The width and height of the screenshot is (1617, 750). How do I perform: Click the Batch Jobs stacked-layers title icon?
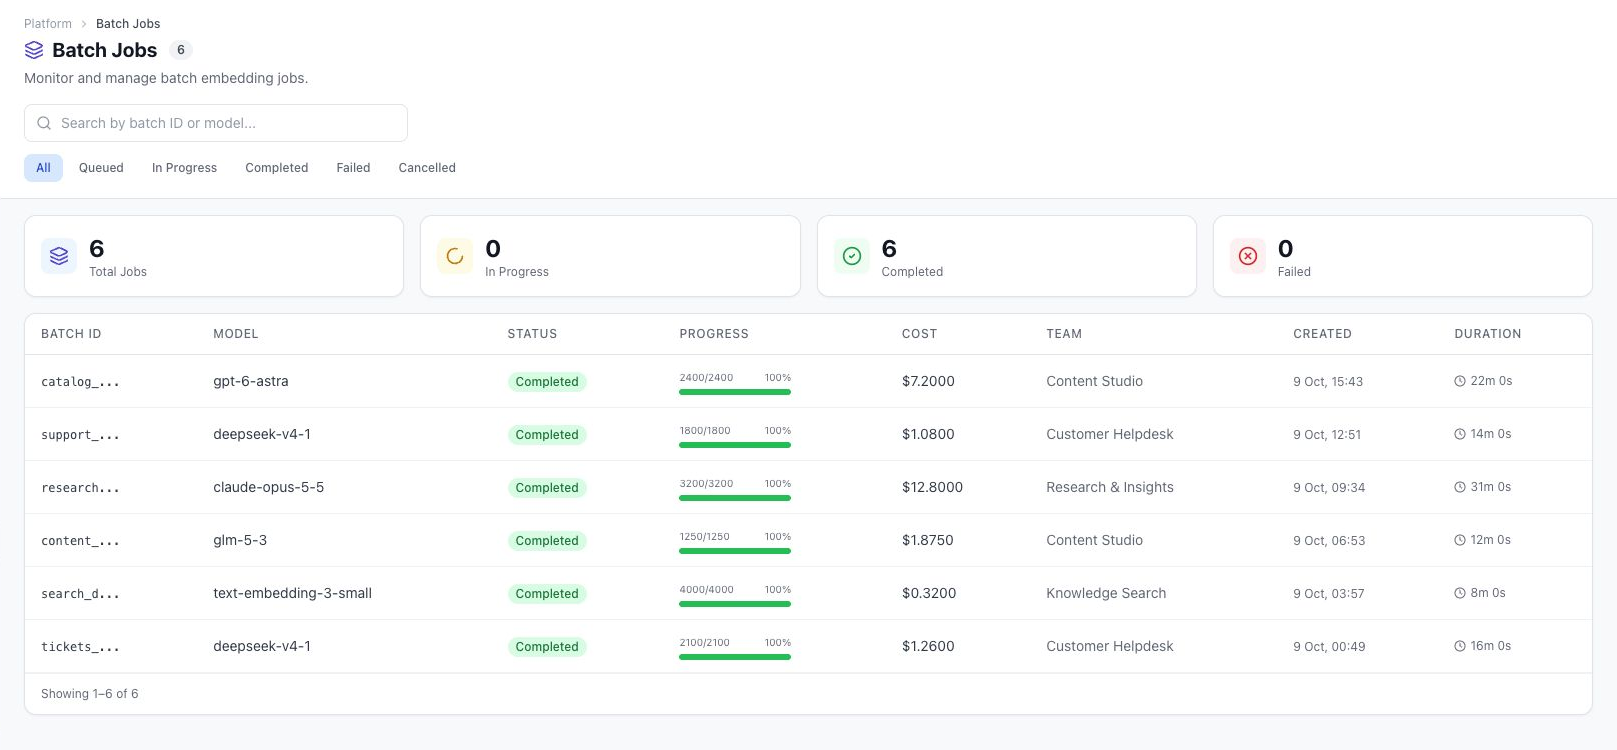pyautogui.click(x=34, y=50)
